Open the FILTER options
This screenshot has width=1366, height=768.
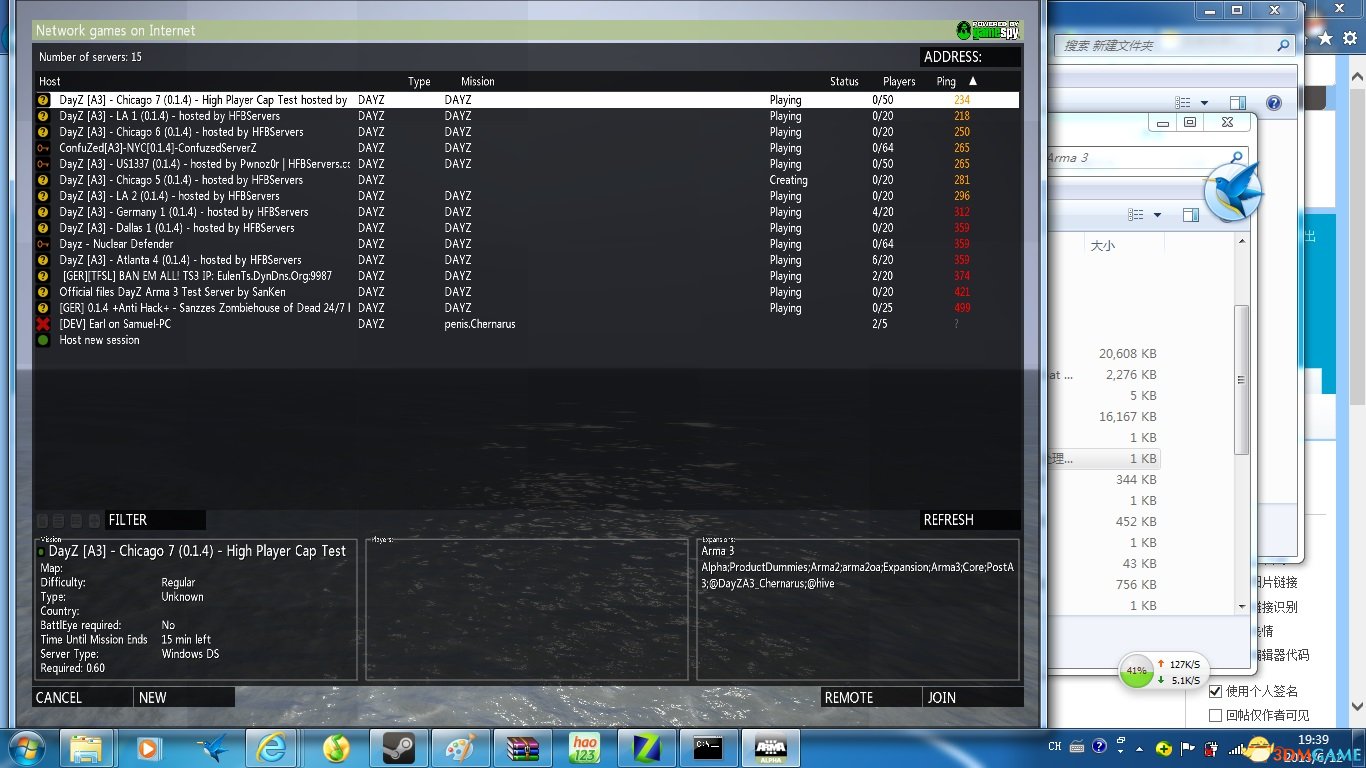click(x=154, y=520)
